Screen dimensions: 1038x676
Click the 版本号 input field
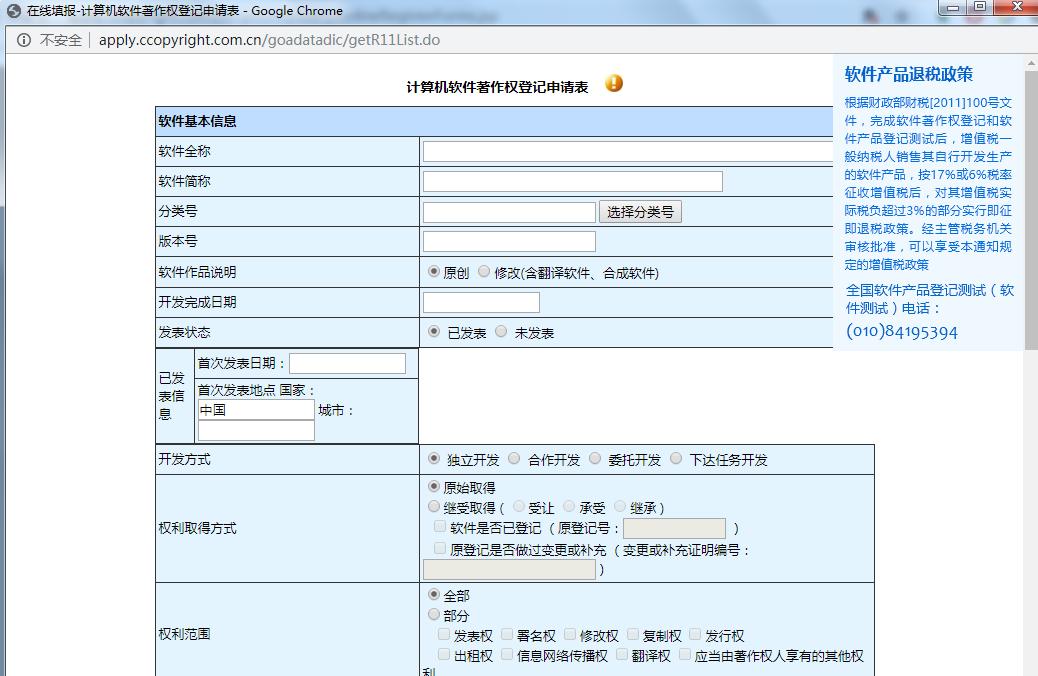point(510,241)
